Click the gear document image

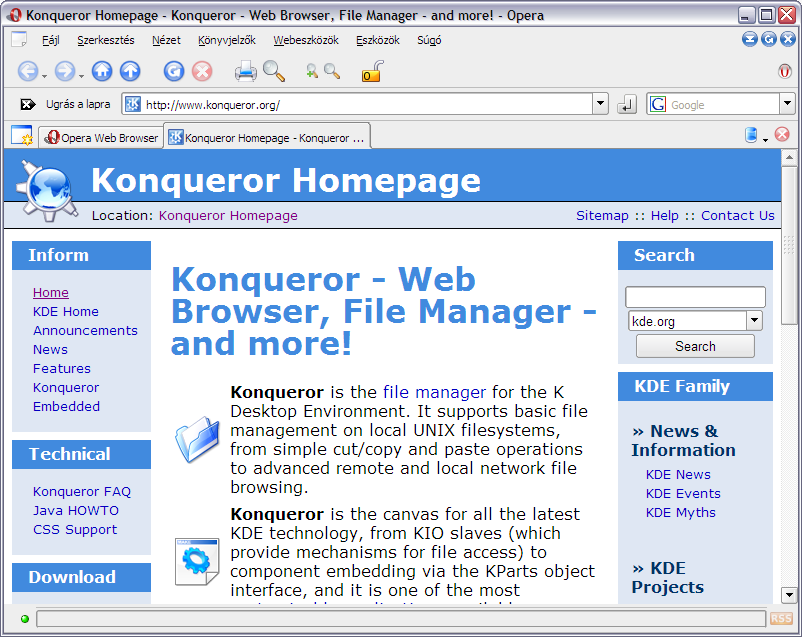click(x=197, y=561)
